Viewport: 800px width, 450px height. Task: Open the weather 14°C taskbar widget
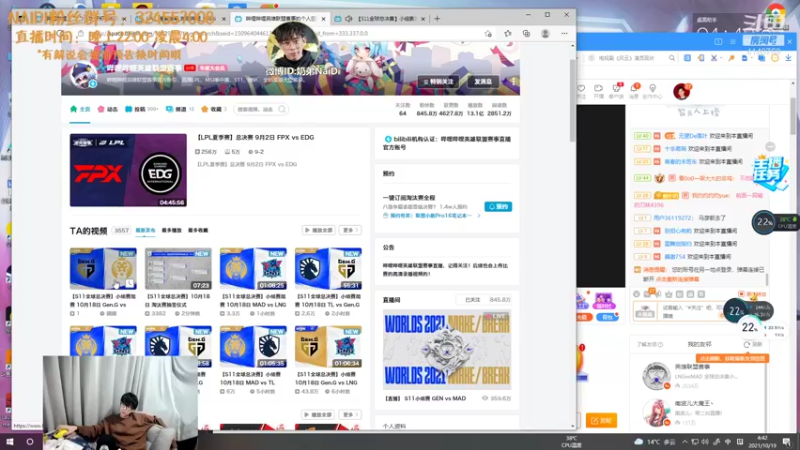point(655,442)
